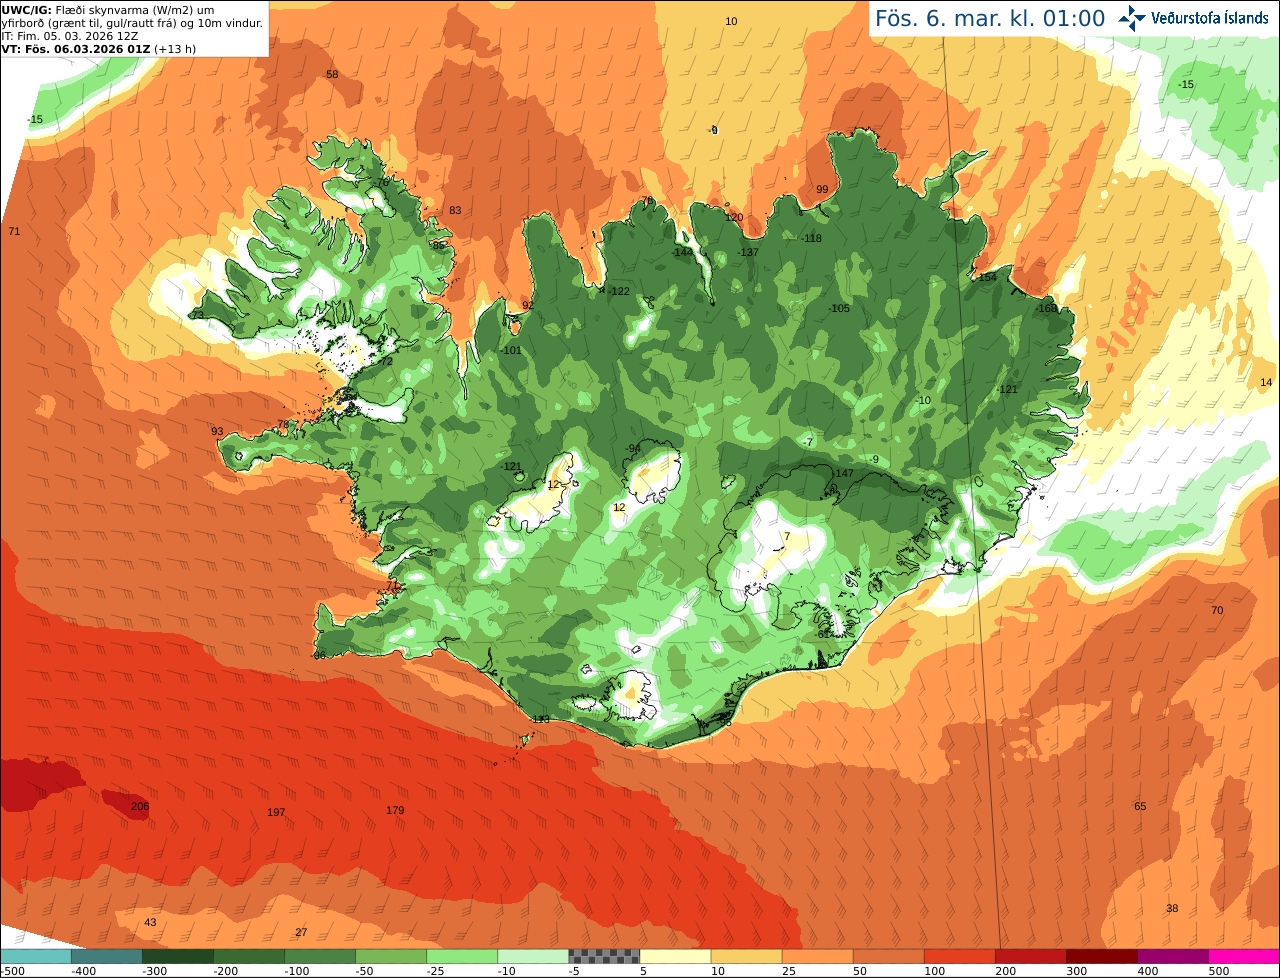The height and width of the screenshot is (978, 1280).
Task: Click the -137 value in north Iceland
Action: 748,252
